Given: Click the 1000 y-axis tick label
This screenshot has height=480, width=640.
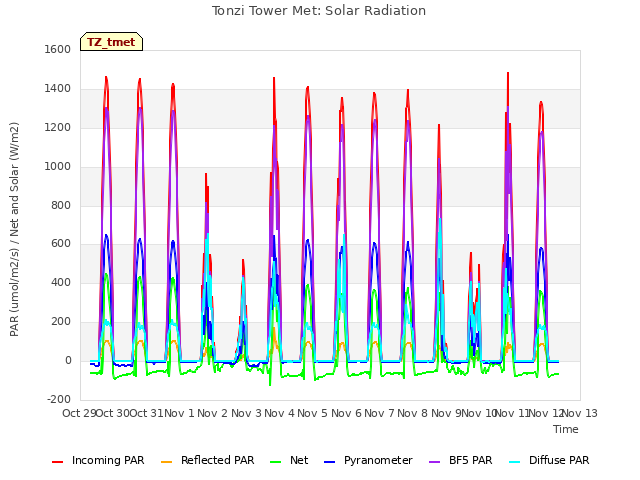Looking at the screenshot, I should pyautogui.click(x=58, y=167).
